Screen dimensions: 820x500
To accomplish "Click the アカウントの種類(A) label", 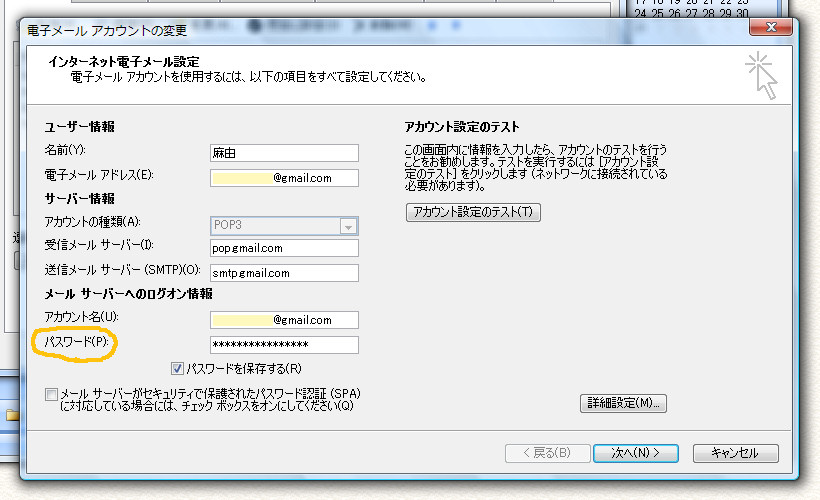I will tap(93, 222).
